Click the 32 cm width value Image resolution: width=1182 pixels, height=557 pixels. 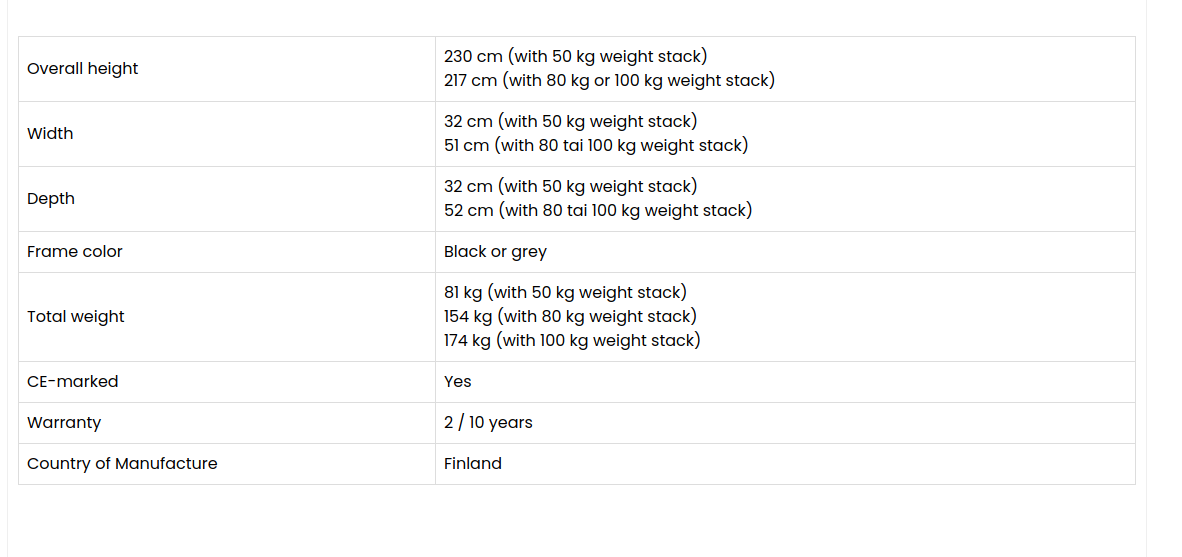(570, 122)
